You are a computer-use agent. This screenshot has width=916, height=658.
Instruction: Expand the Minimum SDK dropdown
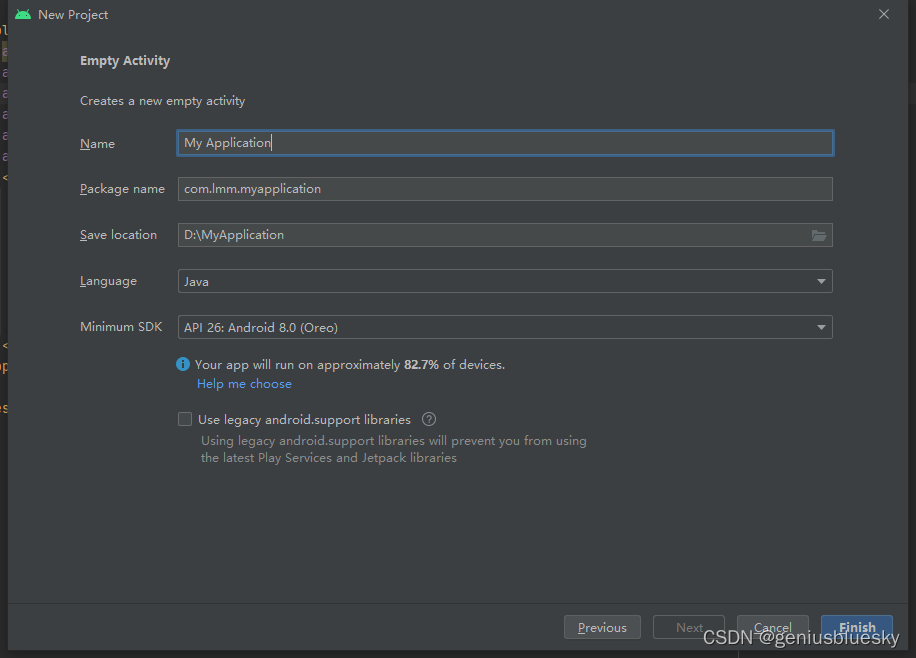505,327
